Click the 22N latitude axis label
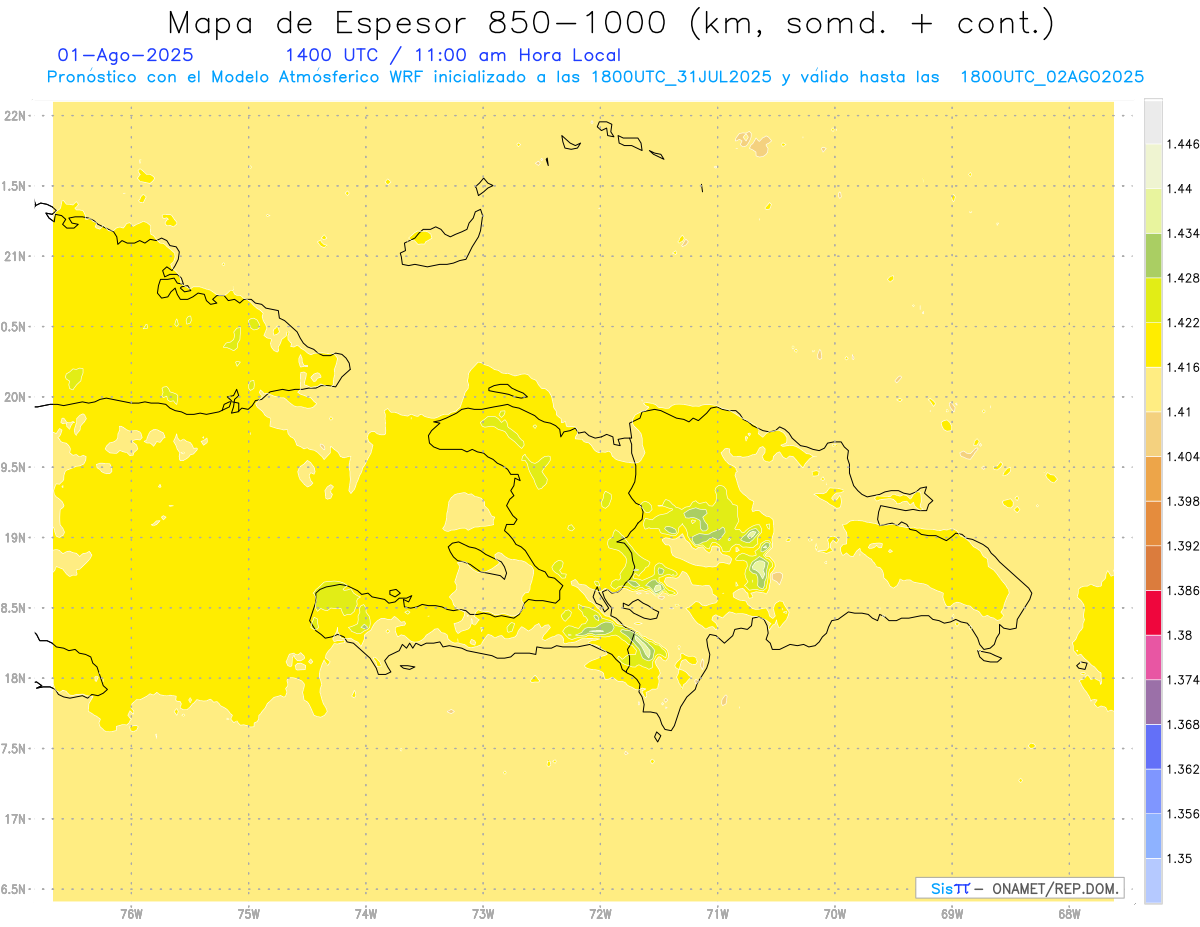 (15, 116)
